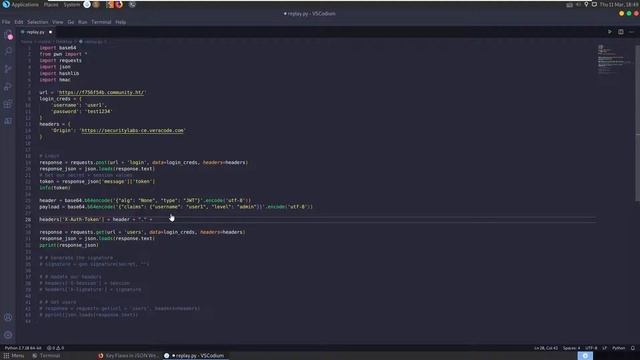
Task: Click the unsaved dot on the replay.py tab
Action: point(50,32)
